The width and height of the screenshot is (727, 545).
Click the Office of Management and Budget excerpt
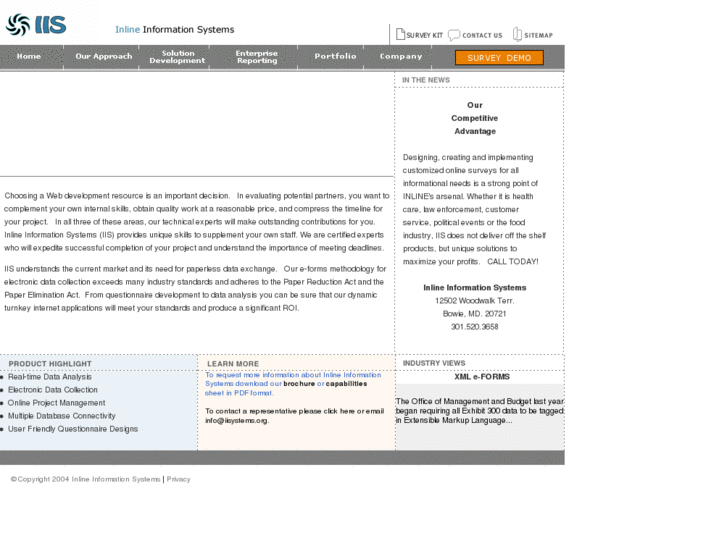pyautogui.click(x=480, y=411)
